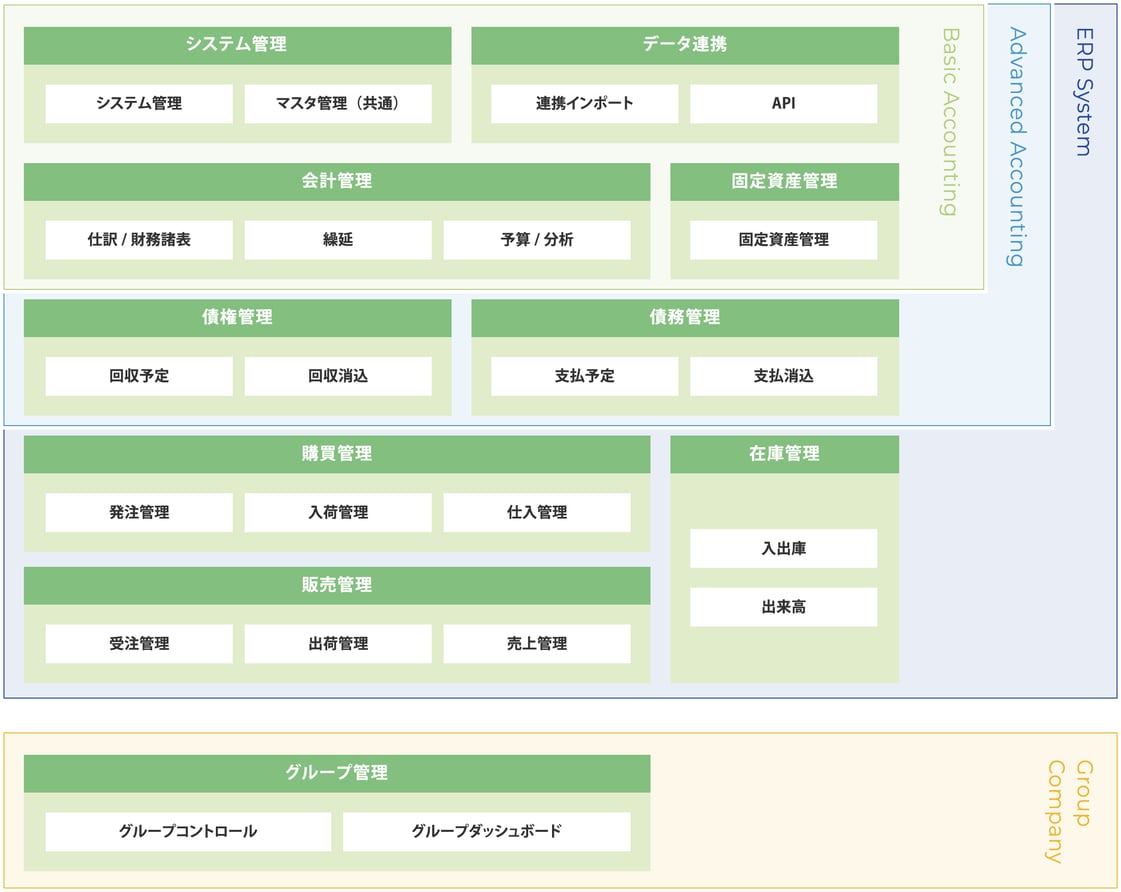The image size is (1121, 892).
Task: Open 入出庫 module box
Action: (x=784, y=549)
